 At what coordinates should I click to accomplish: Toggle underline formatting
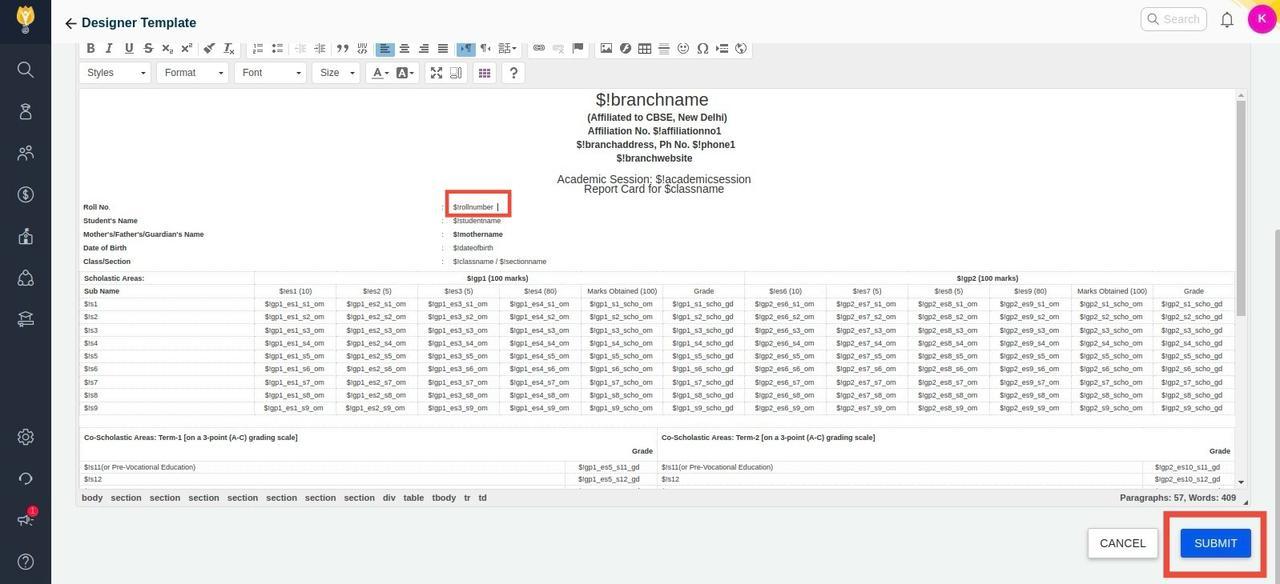pos(129,48)
